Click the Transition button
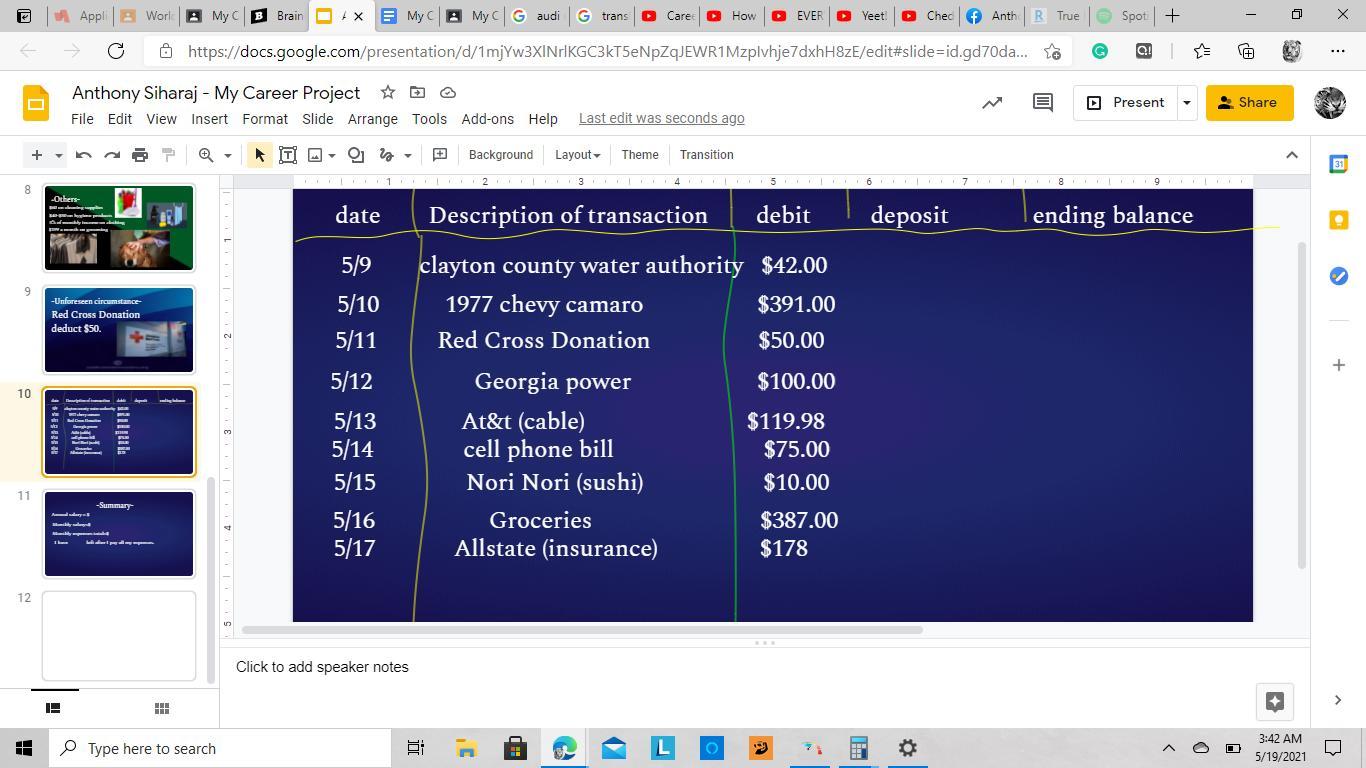This screenshot has width=1366, height=768. tap(707, 155)
